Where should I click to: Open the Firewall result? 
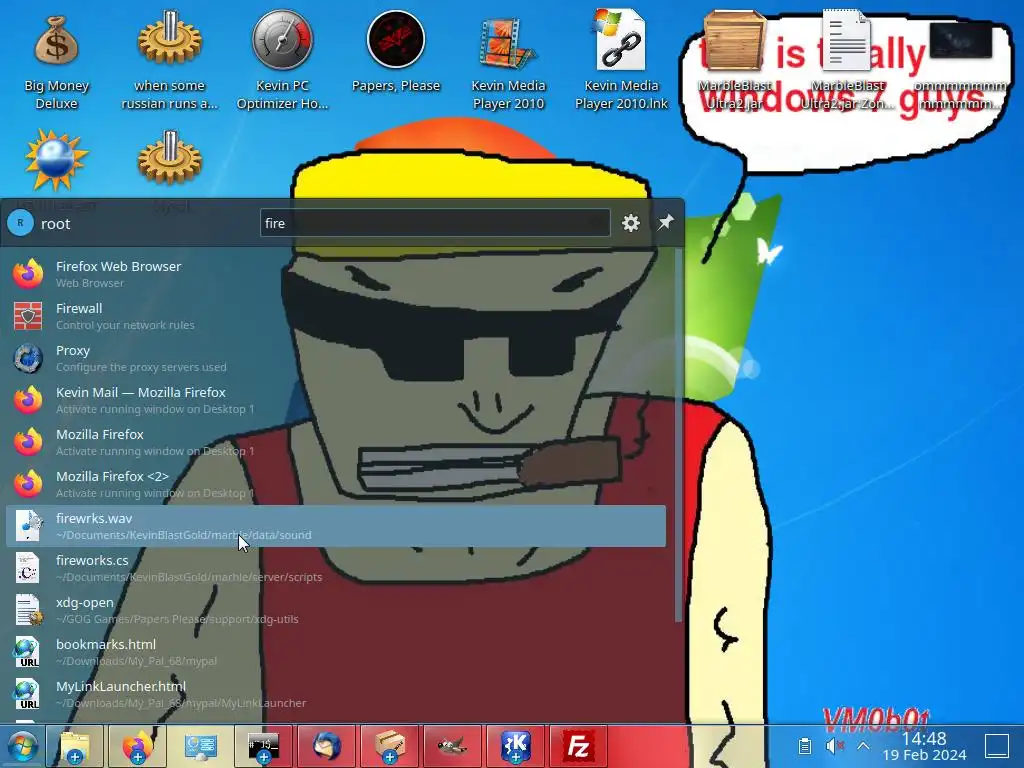(336, 316)
